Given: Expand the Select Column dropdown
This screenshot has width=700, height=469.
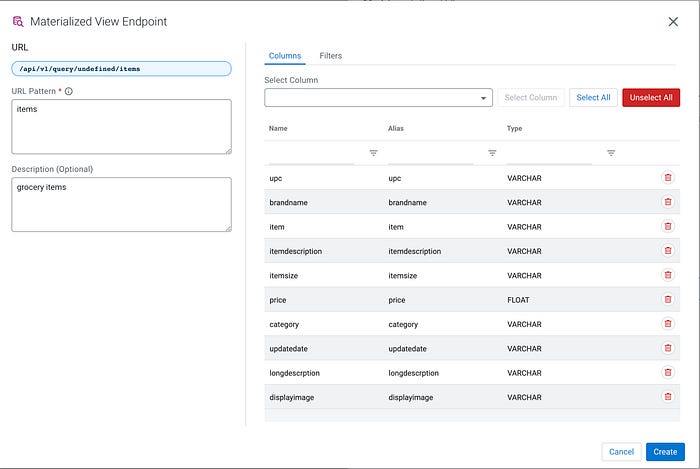Looking at the screenshot, I should (x=485, y=98).
